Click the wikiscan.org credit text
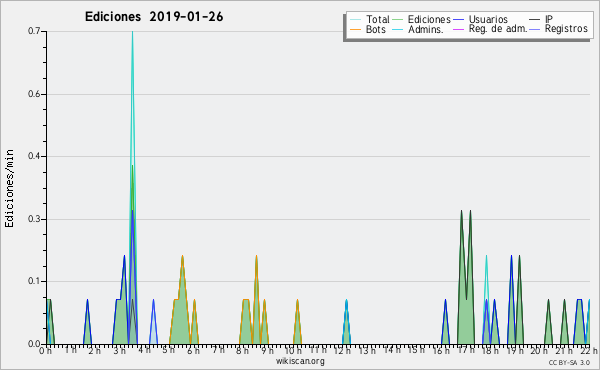 [x=300, y=361]
